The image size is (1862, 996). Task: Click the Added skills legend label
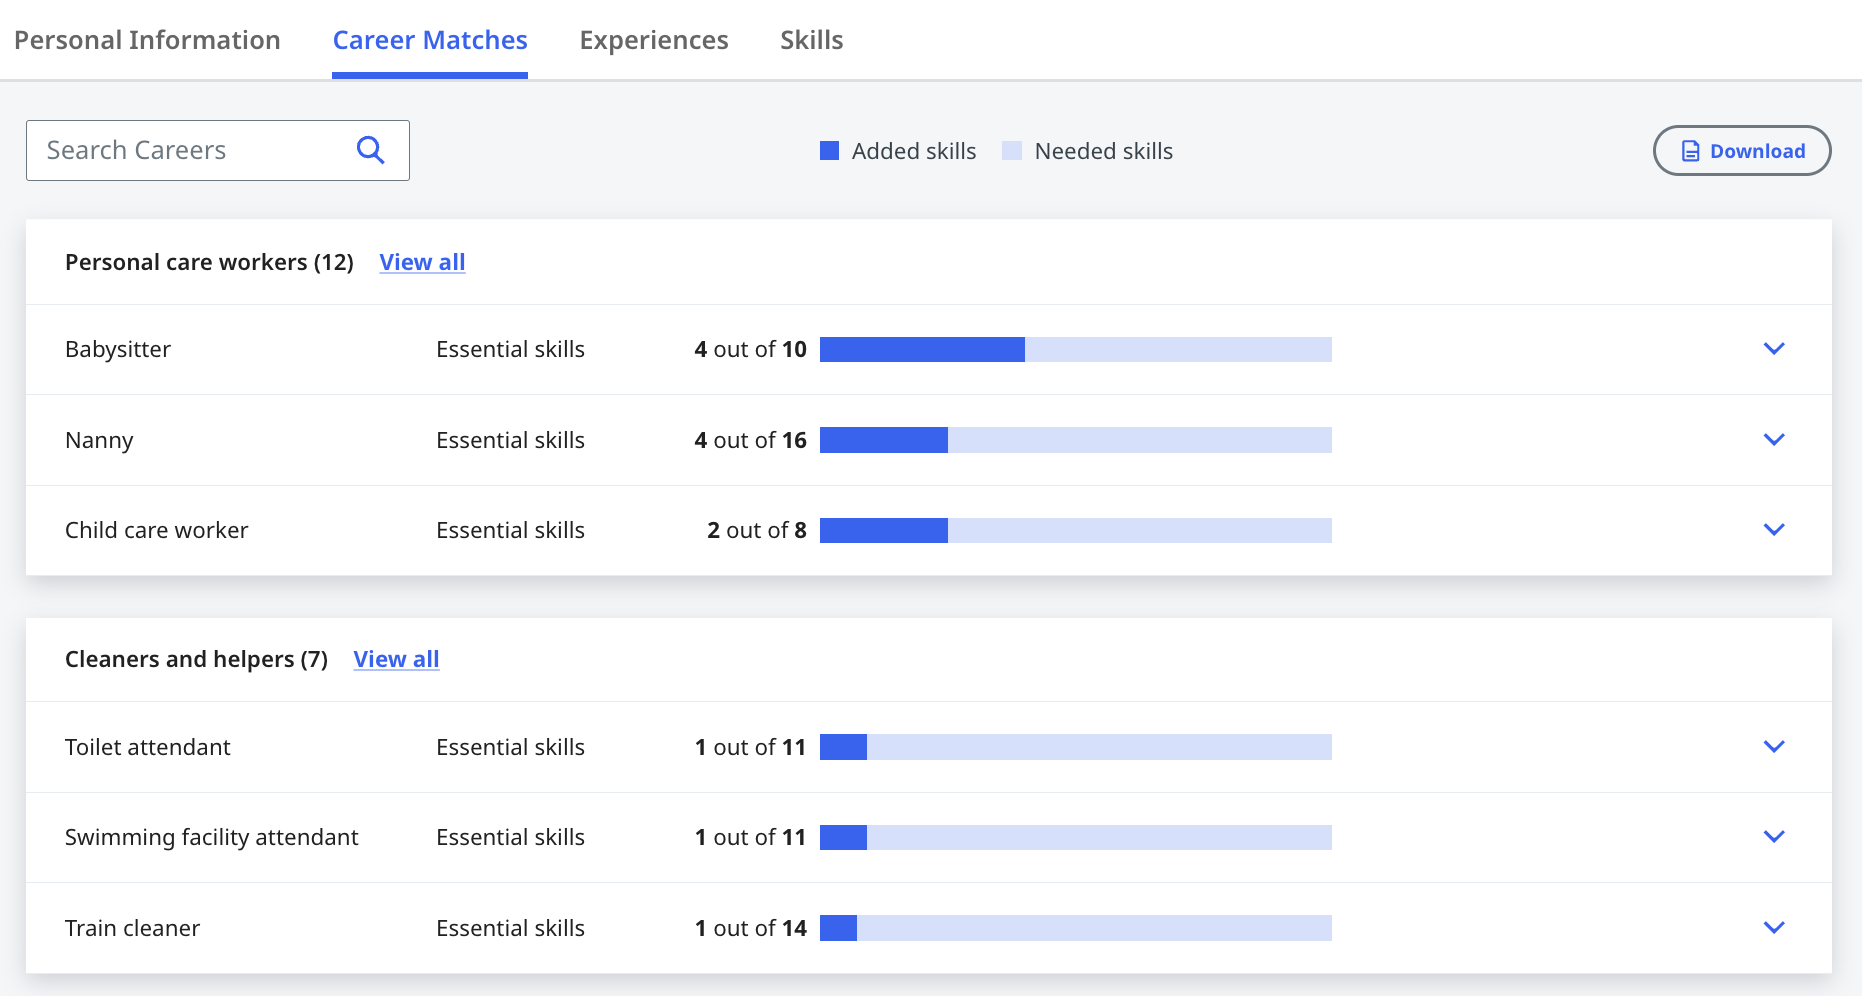click(x=914, y=151)
